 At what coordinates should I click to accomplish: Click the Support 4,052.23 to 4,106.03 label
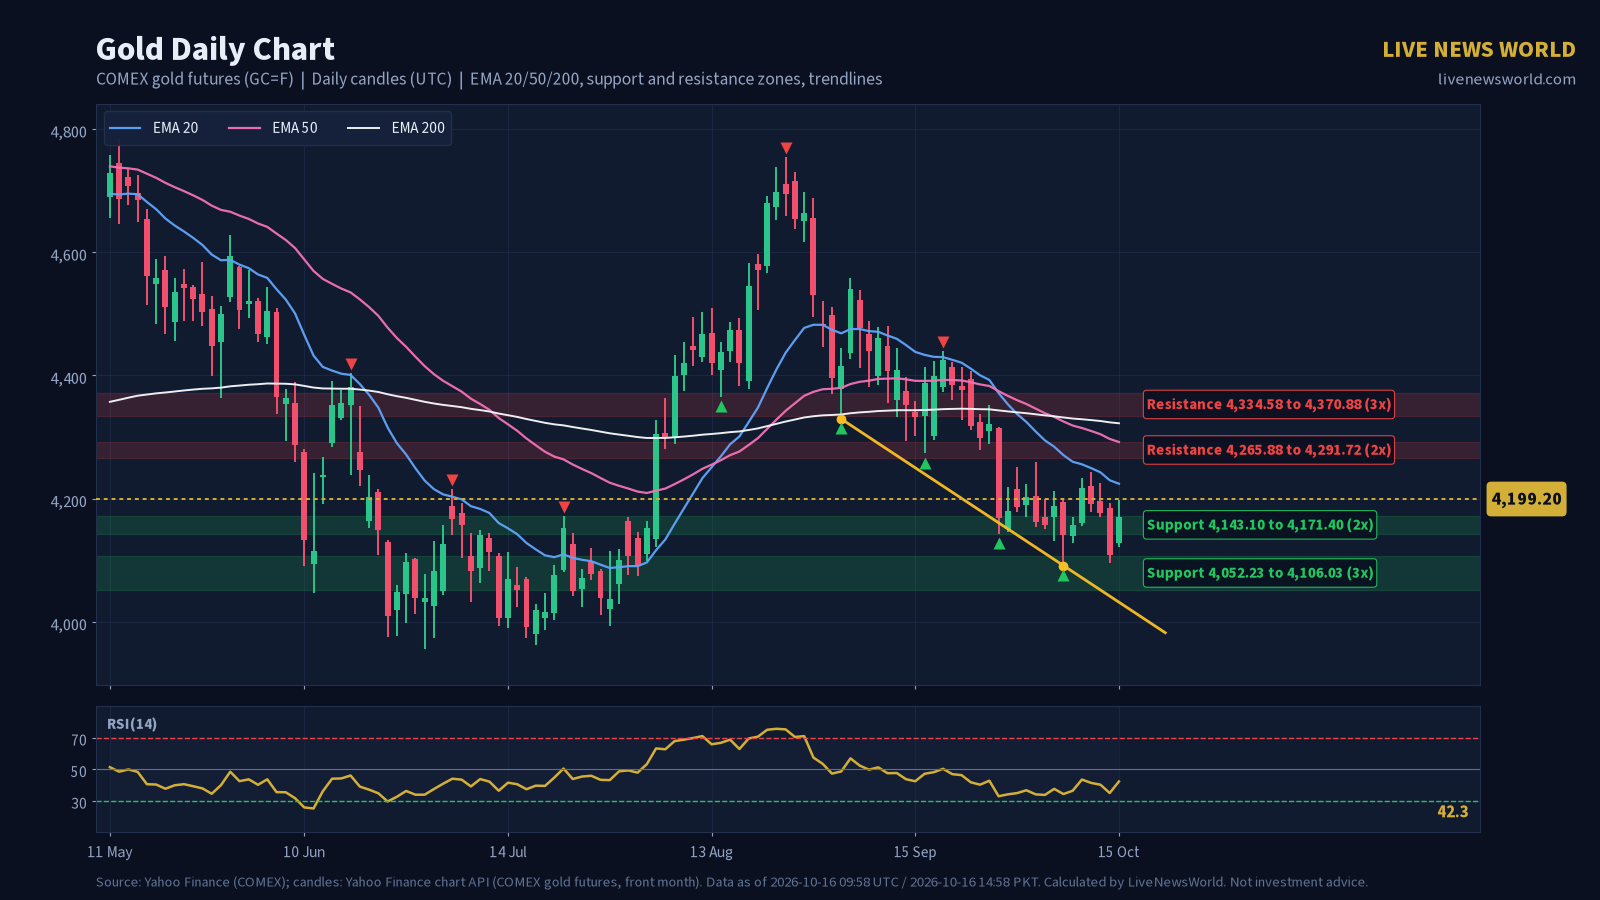tap(1260, 573)
